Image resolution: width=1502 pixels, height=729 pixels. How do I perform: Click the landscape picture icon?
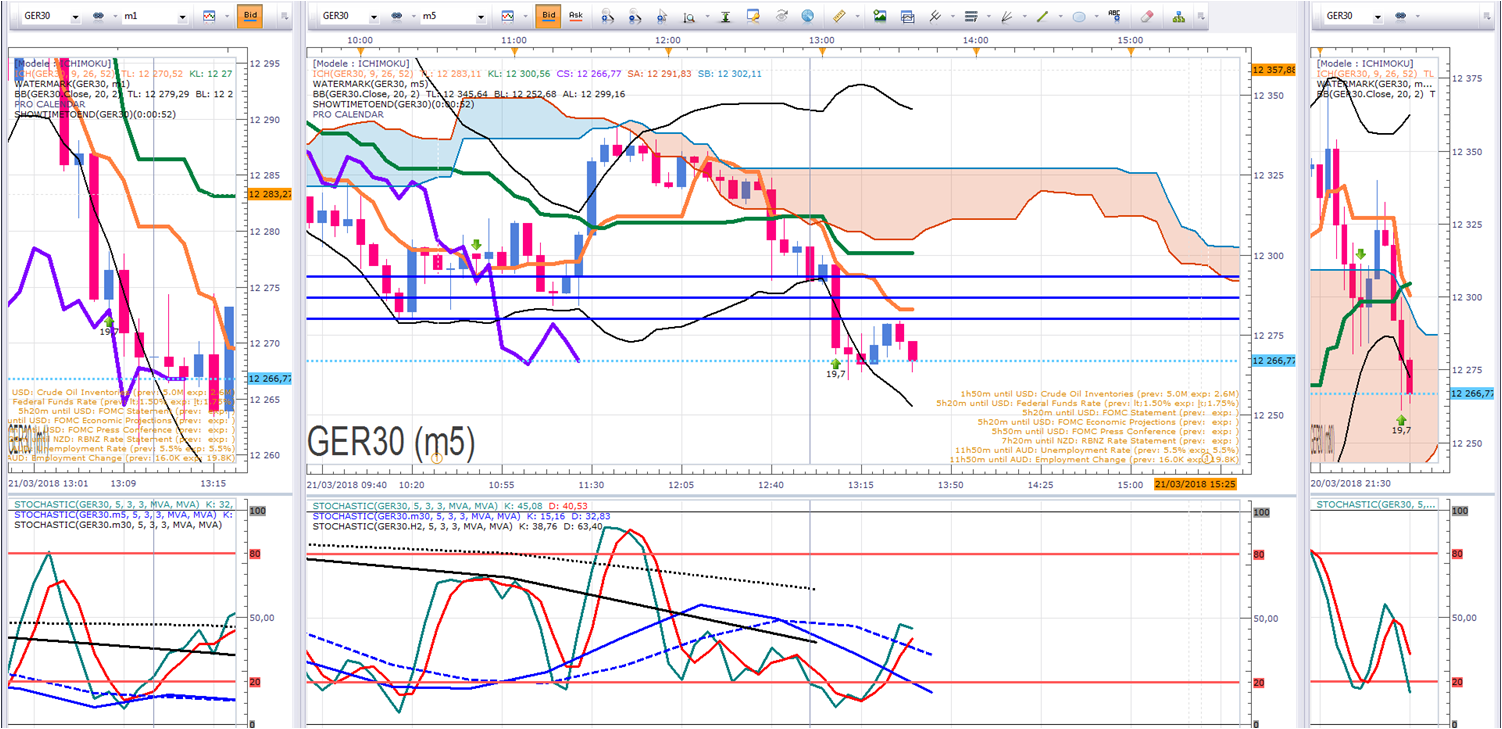(880, 17)
